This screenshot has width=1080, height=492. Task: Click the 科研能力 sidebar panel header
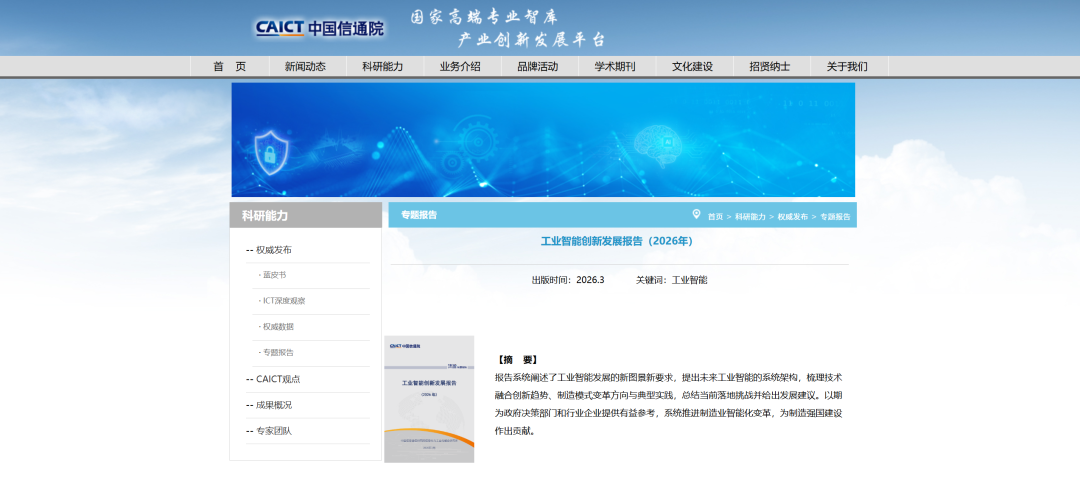click(x=306, y=215)
